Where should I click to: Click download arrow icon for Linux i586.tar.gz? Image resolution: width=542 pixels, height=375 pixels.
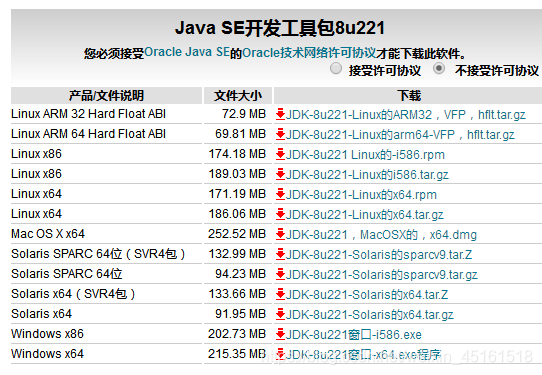pos(280,174)
